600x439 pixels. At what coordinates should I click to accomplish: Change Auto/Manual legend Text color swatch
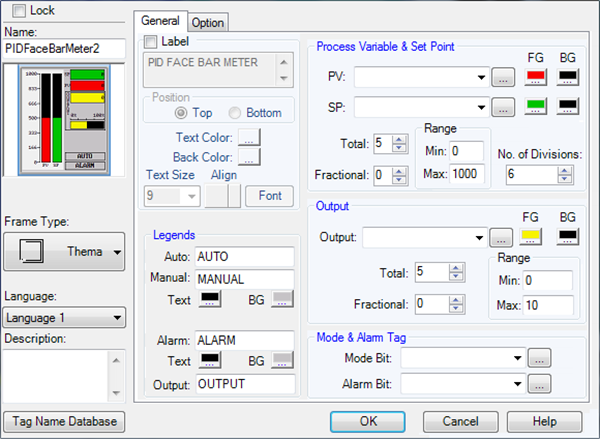coord(210,299)
